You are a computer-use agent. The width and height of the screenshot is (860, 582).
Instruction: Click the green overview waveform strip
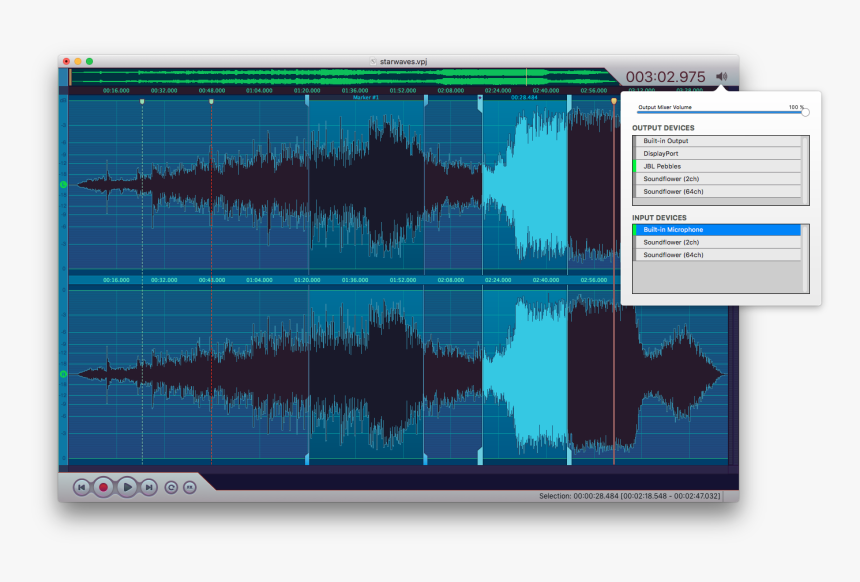340,77
